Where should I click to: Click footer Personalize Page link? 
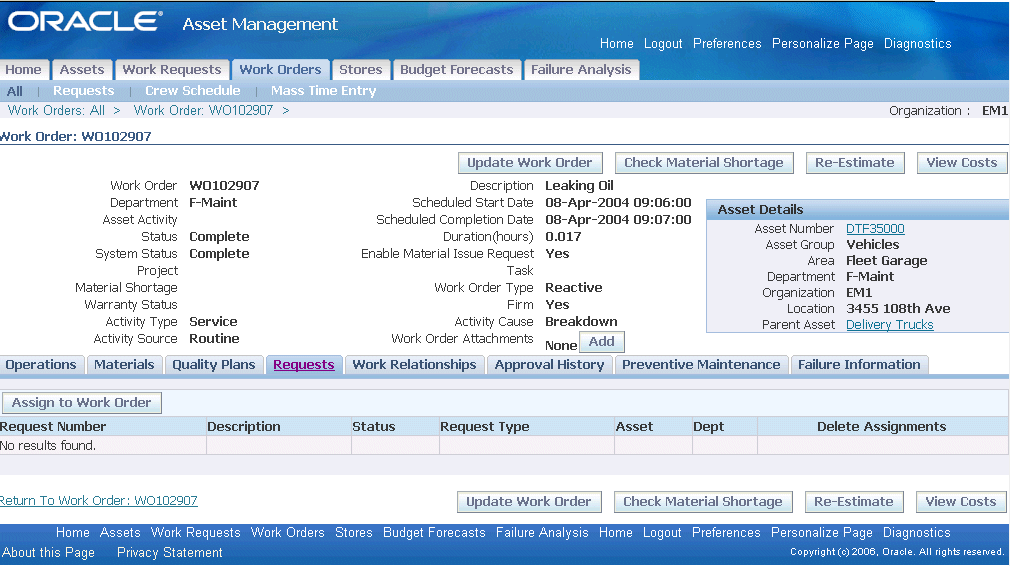[x=821, y=533]
